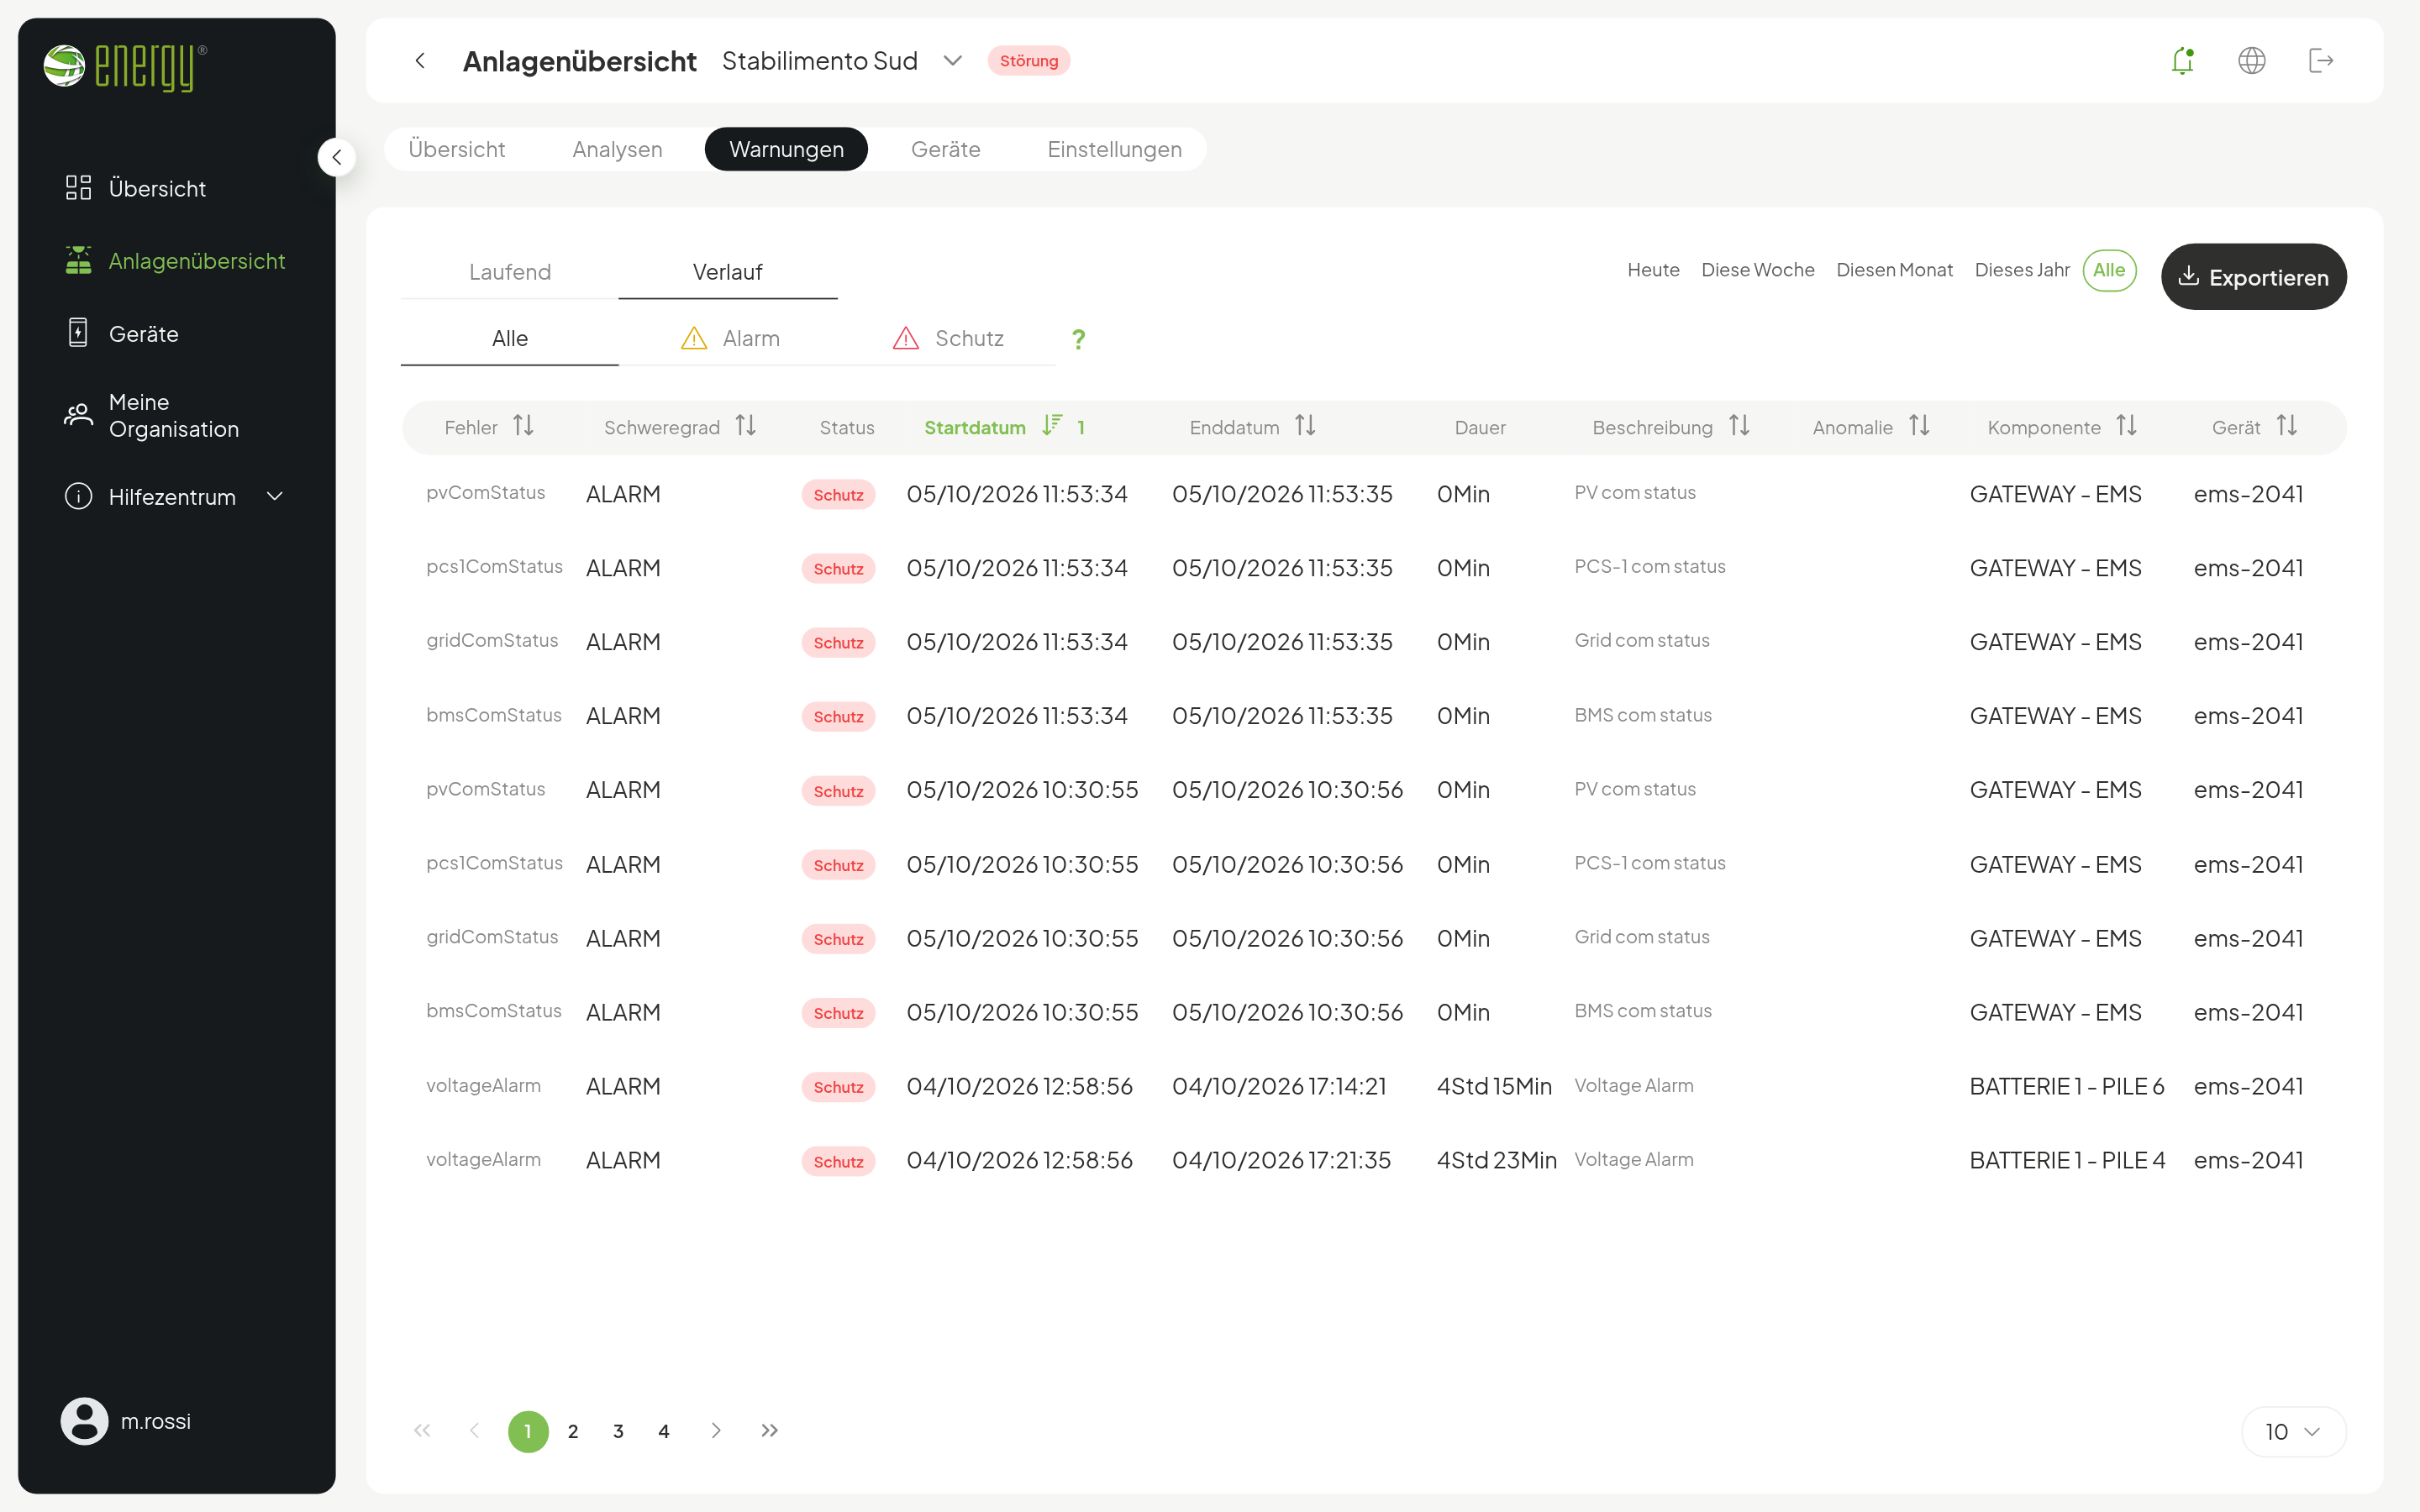Filter warnings to Heute
The width and height of the screenshot is (2420, 1512).
(x=1653, y=270)
